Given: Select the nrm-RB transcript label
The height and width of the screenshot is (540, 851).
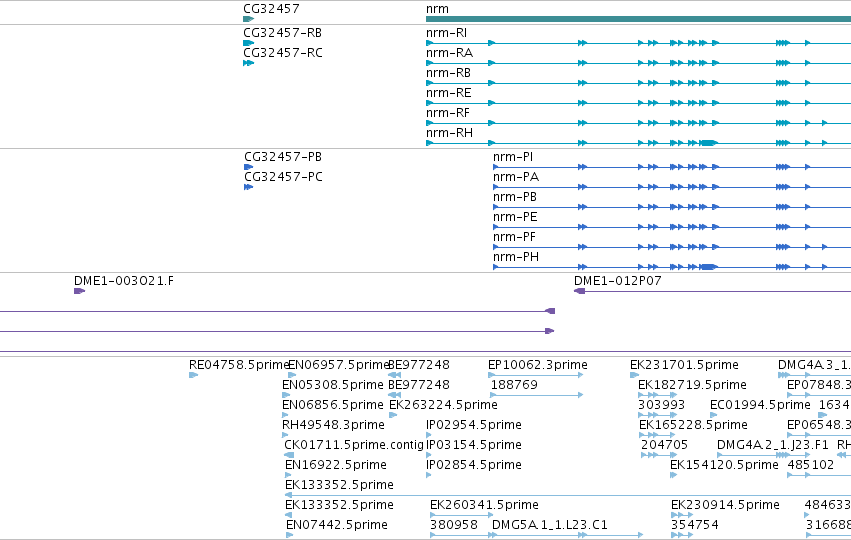Looking at the screenshot, I should pos(448,73).
